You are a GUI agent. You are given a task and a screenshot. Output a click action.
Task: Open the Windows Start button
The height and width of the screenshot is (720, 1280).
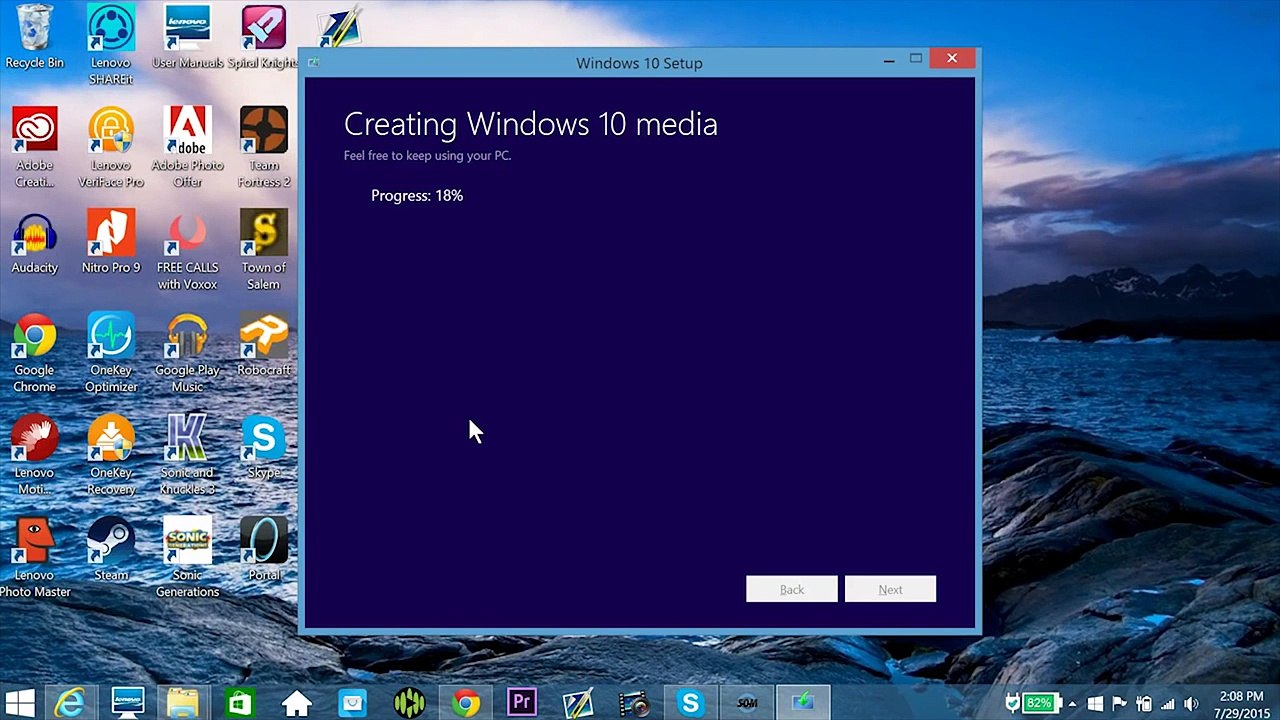tap(20, 702)
